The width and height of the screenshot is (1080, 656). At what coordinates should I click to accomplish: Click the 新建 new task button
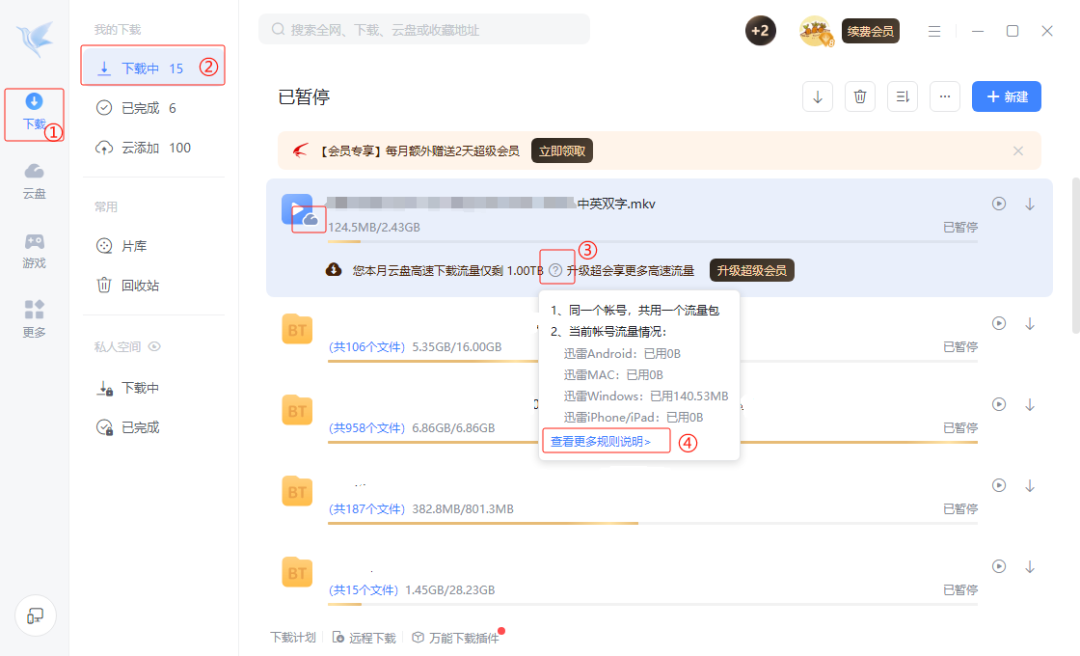coord(1006,96)
